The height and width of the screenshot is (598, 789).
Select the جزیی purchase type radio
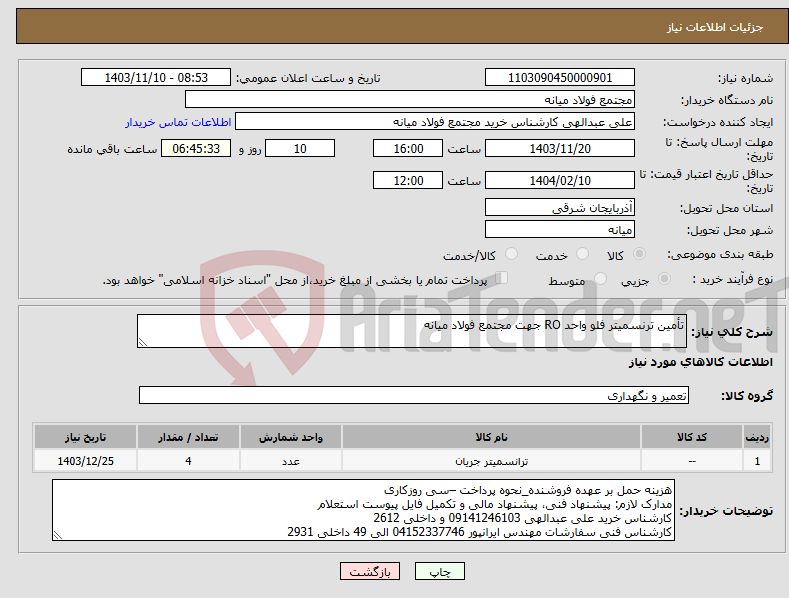[664, 279]
